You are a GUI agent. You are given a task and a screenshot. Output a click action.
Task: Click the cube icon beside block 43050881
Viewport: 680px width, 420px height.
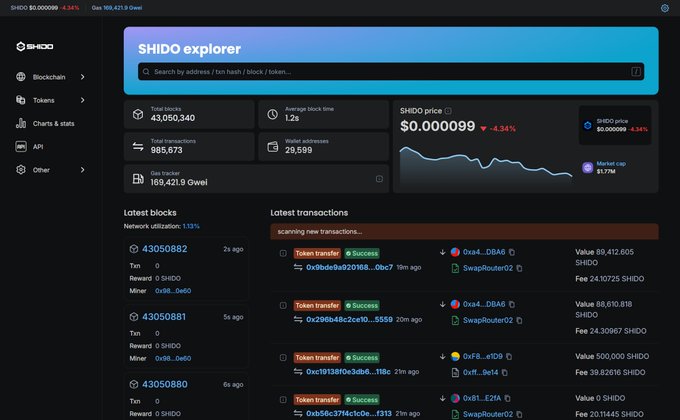[x=134, y=317]
